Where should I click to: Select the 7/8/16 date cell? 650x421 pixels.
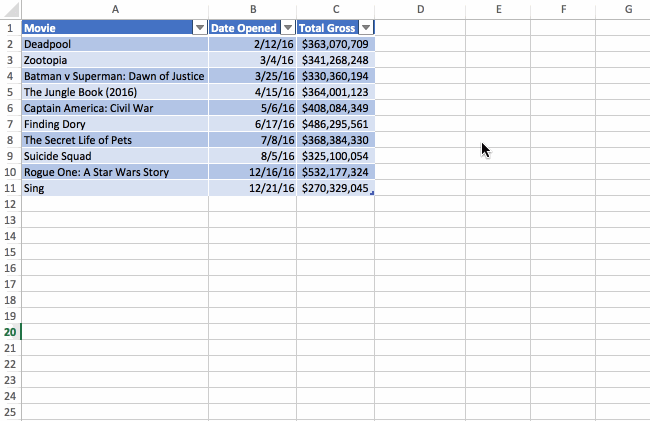pyautogui.click(x=252, y=140)
